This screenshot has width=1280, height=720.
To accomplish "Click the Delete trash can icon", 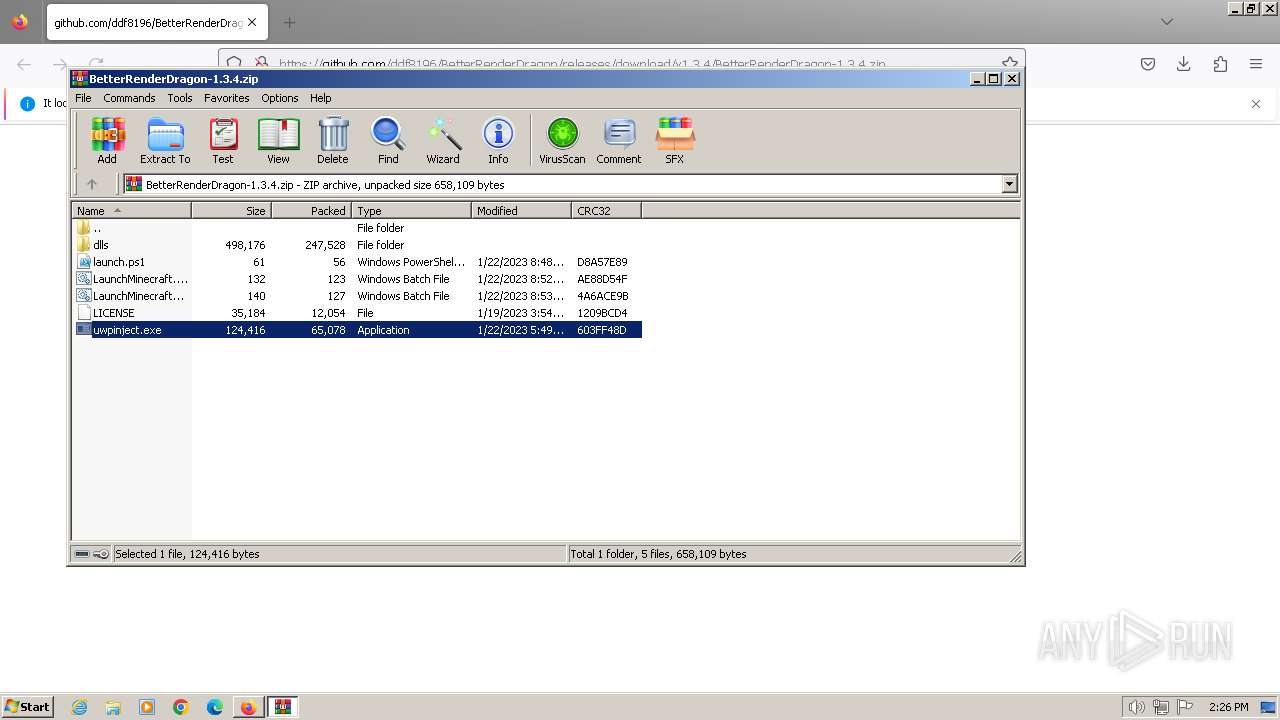I will (333, 140).
